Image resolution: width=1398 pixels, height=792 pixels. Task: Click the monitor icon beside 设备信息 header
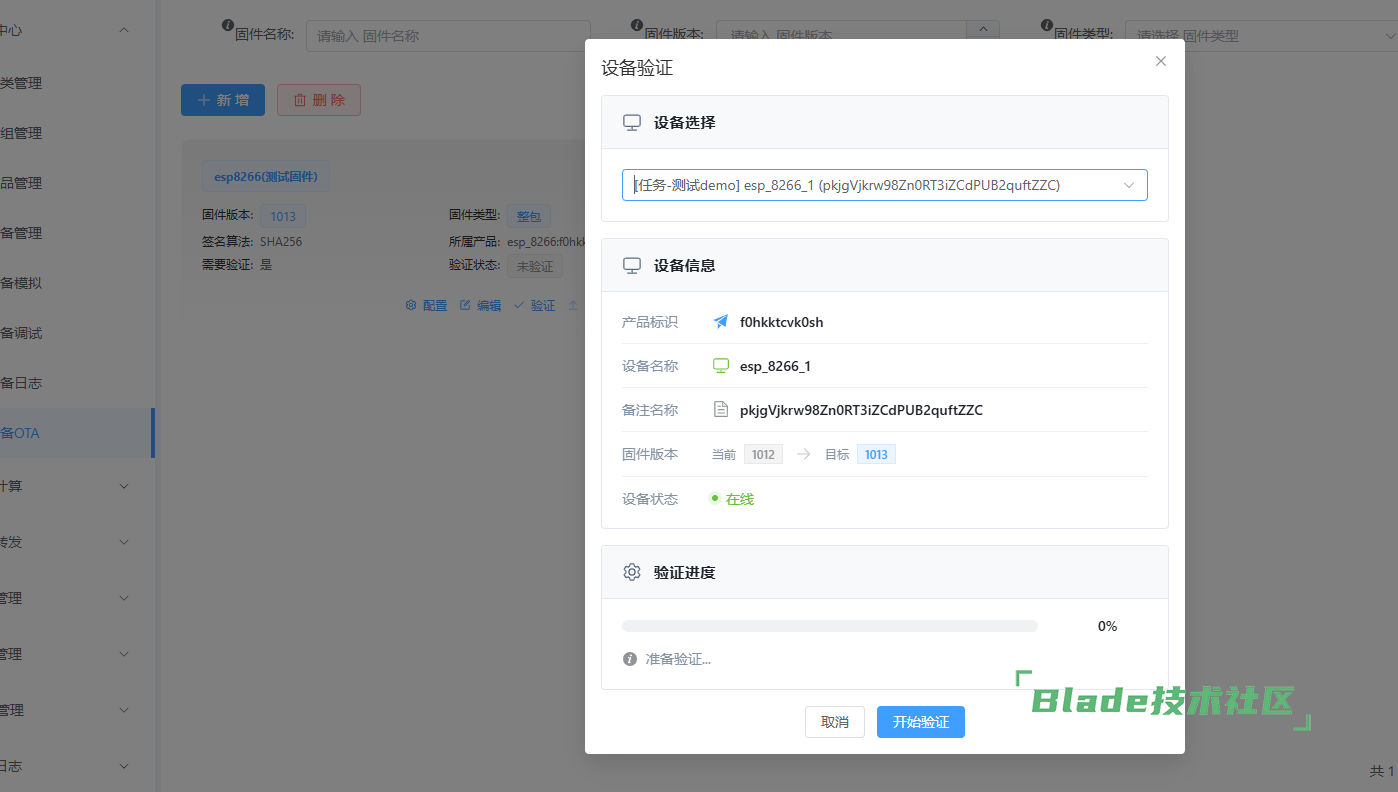(631, 265)
